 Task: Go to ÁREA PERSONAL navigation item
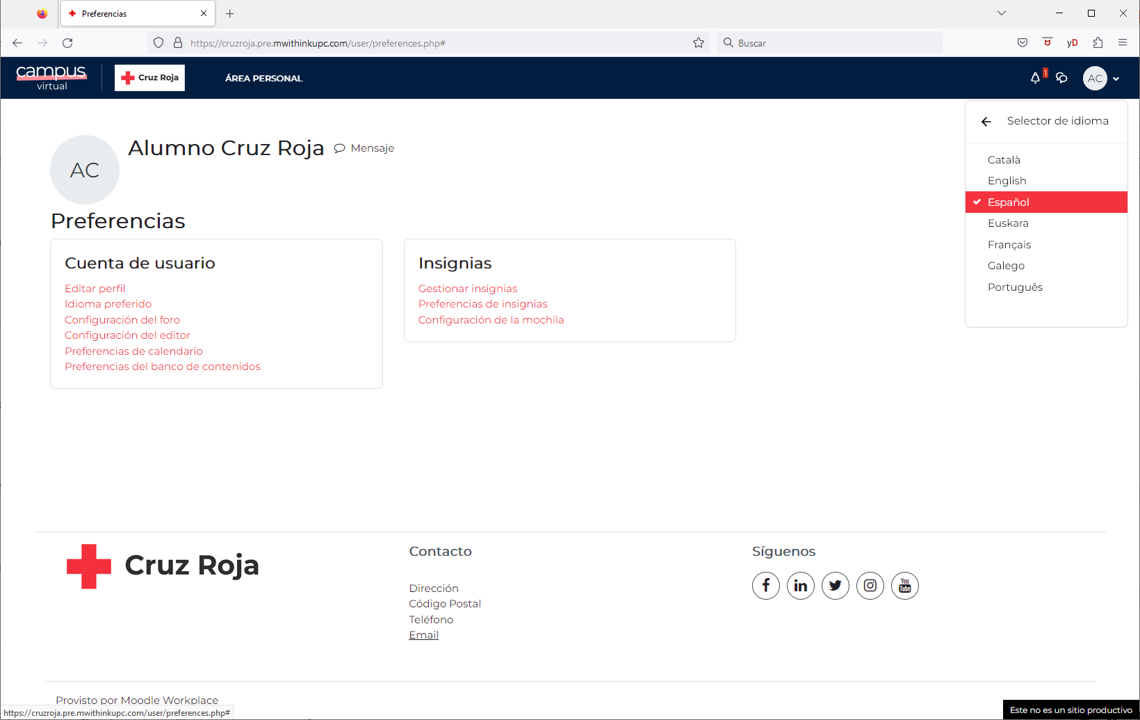pos(263,78)
